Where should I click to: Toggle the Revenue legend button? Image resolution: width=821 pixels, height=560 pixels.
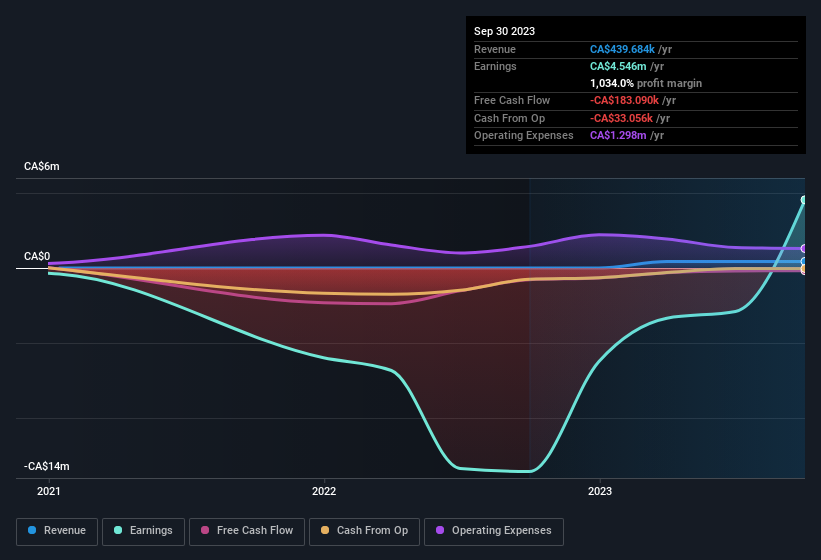(x=57, y=532)
